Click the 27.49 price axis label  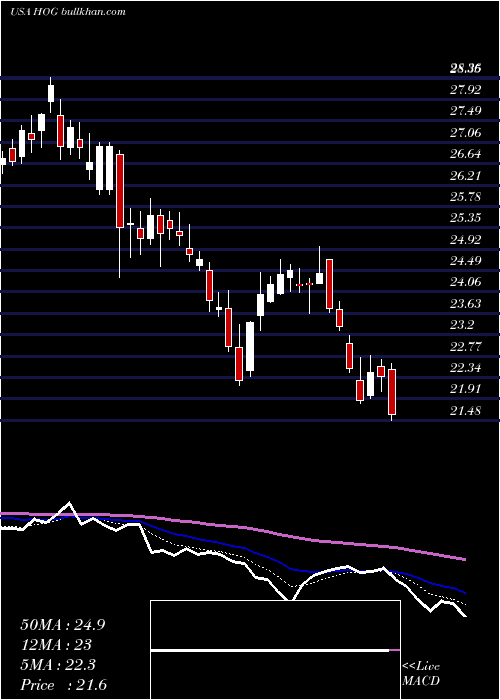[x=466, y=111]
